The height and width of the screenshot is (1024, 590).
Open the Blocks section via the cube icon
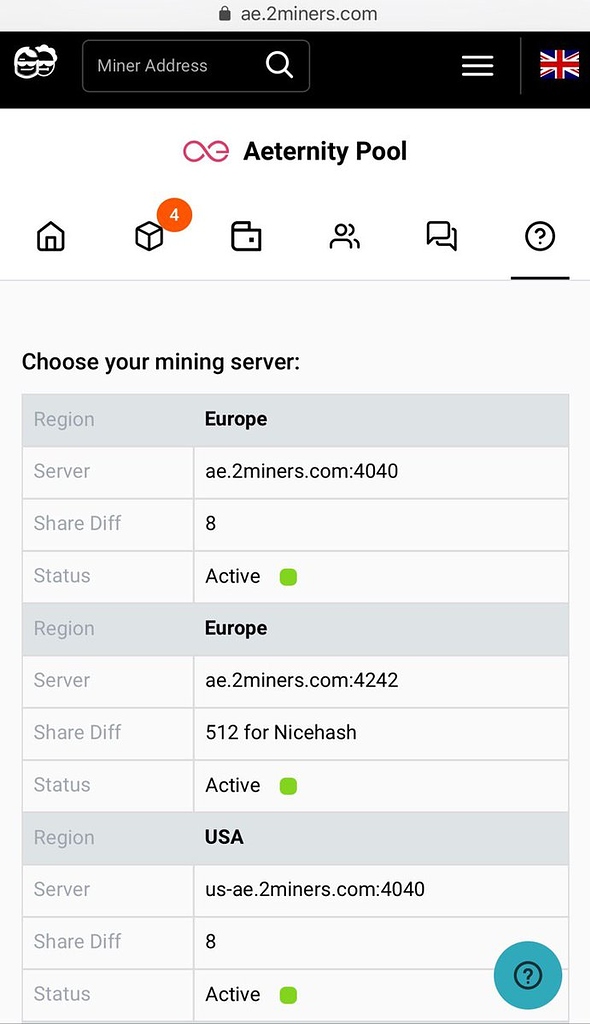point(148,236)
